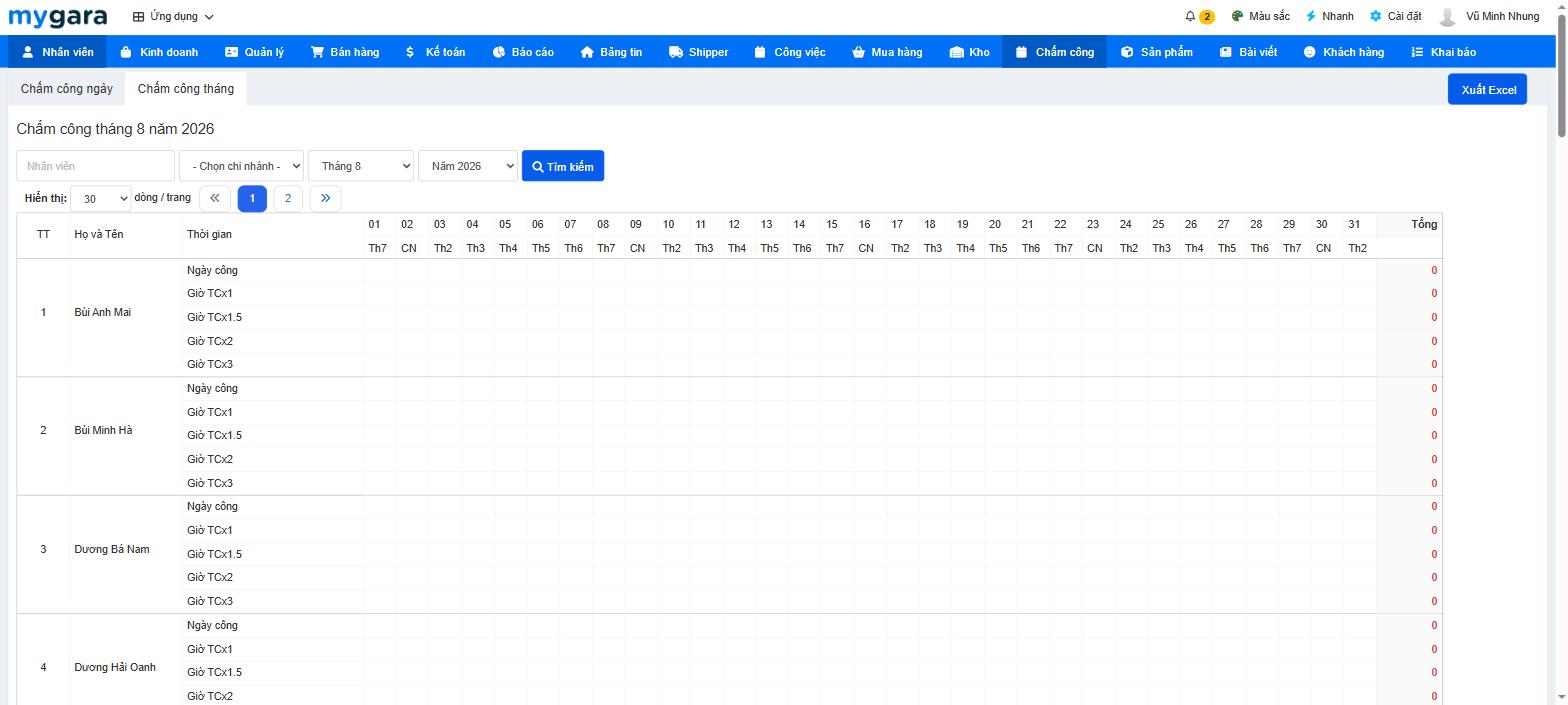The image size is (1568, 705).
Task: Click the Họ và Tên column header
Action: point(98,235)
